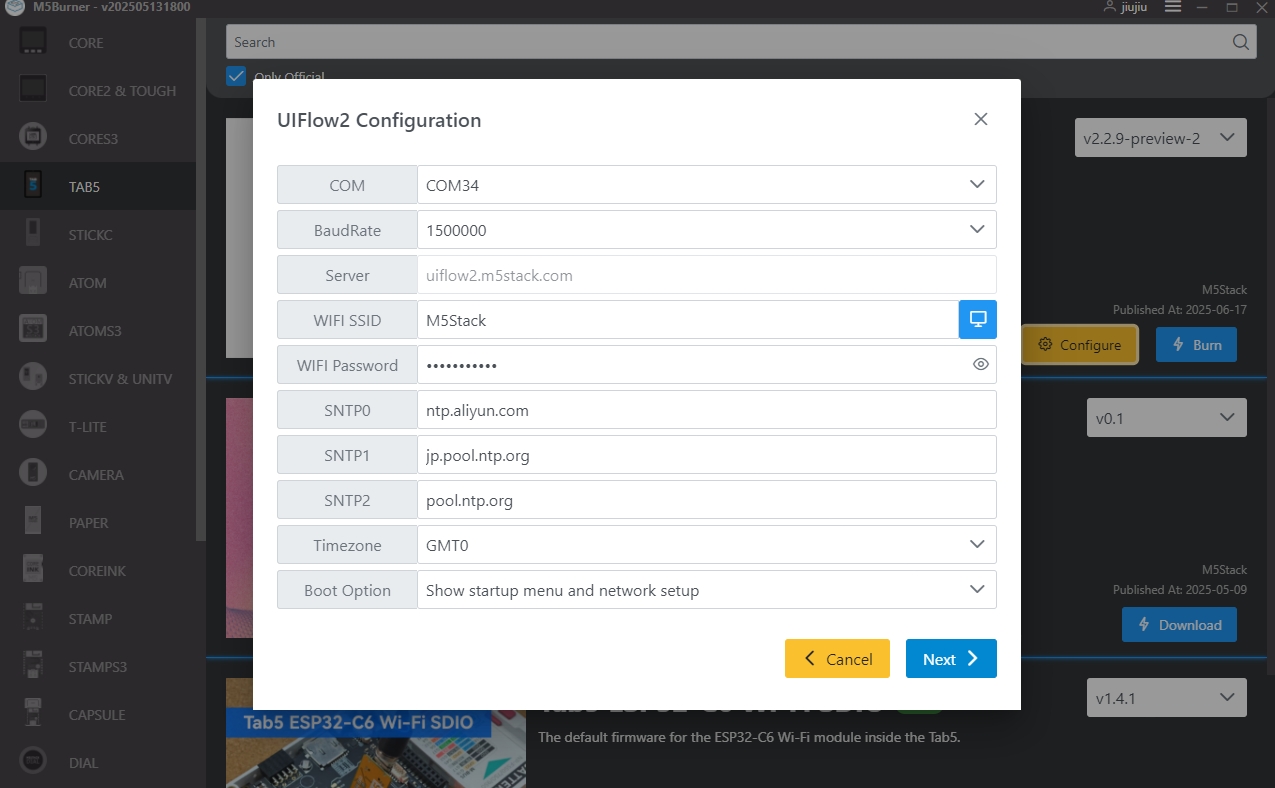Select the STAMPS3 device icon
1275x788 pixels.
tap(33, 666)
